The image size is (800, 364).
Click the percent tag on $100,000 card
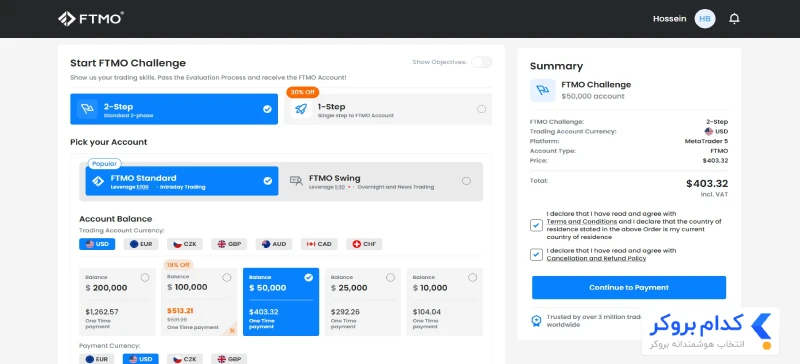(232, 330)
